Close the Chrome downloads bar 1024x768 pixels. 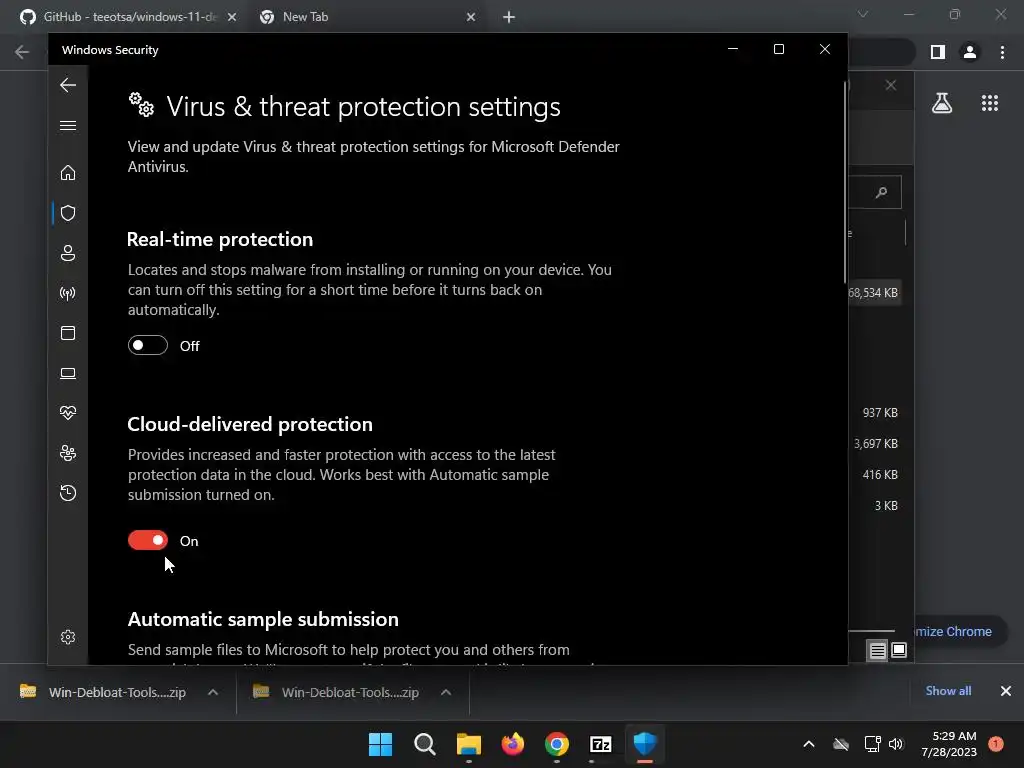1006,691
